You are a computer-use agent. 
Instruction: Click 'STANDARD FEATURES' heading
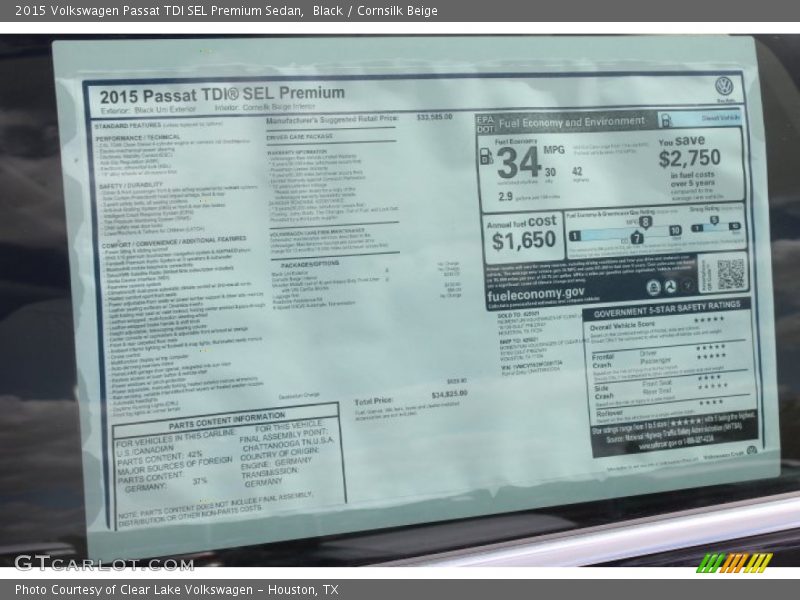pyautogui.click(x=128, y=126)
